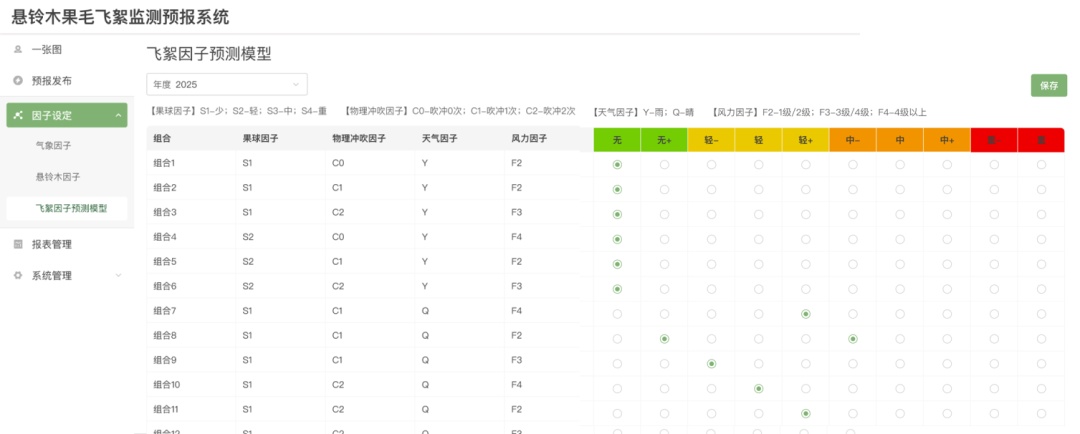The width and height of the screenshot is (1080, 434).
Task: Open the 气象因子 submenu item
Action: coord(53,146)
